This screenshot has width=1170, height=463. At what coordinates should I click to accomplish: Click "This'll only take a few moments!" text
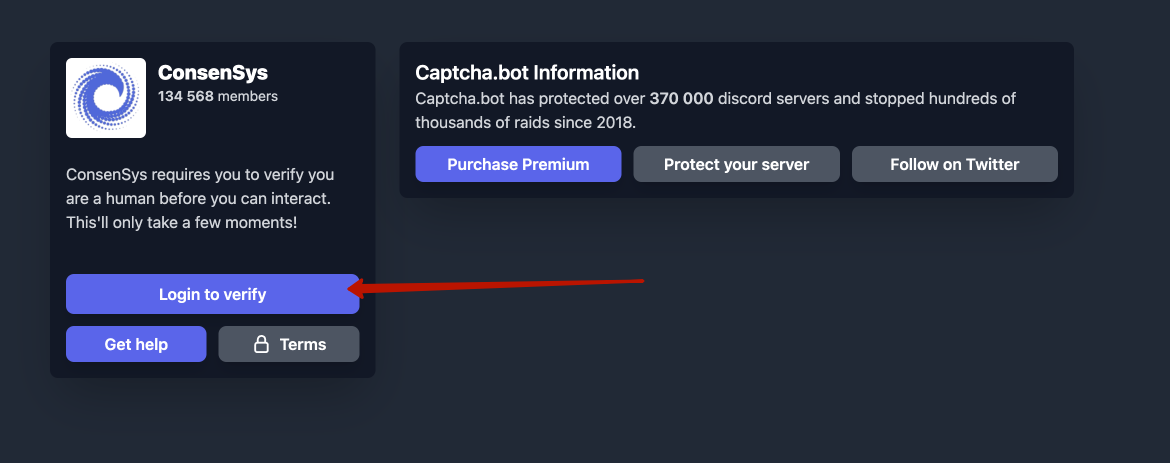tap(181, 222)
